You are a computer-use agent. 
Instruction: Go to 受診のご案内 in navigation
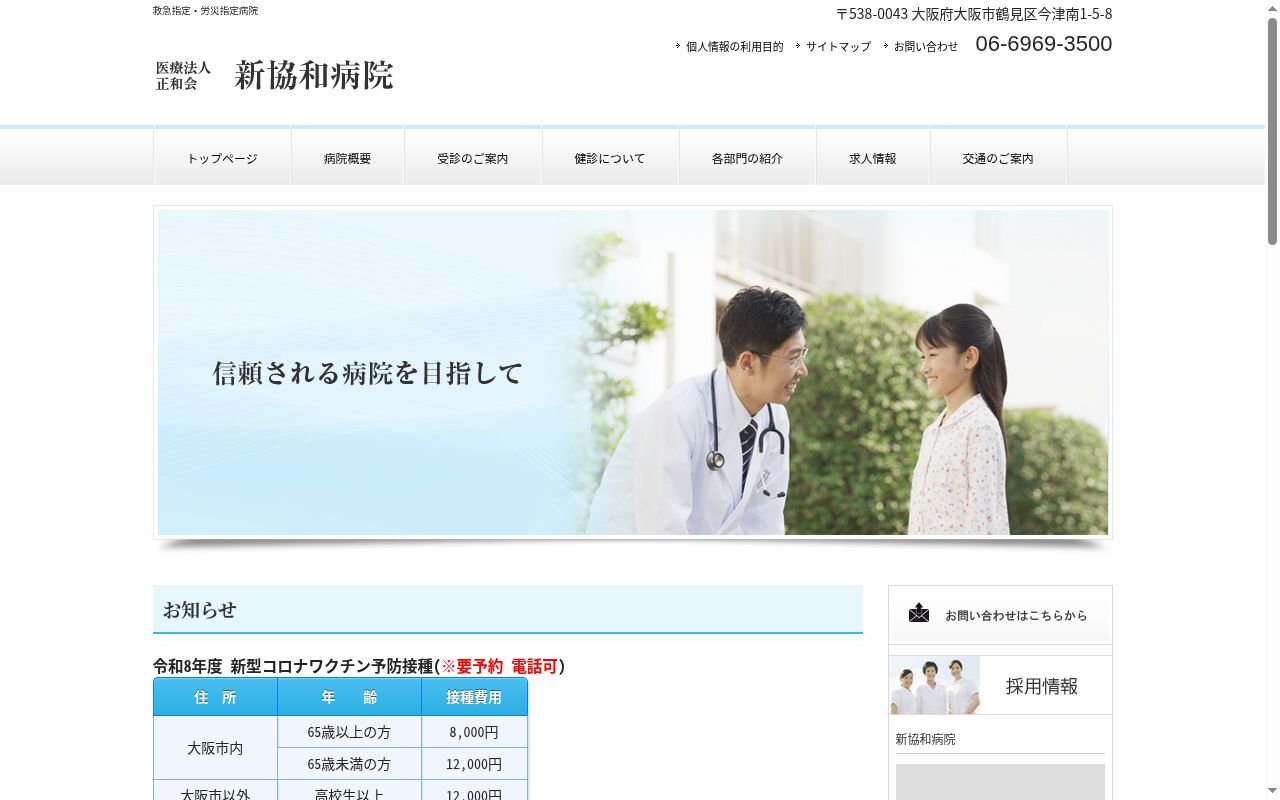(473, 158)
